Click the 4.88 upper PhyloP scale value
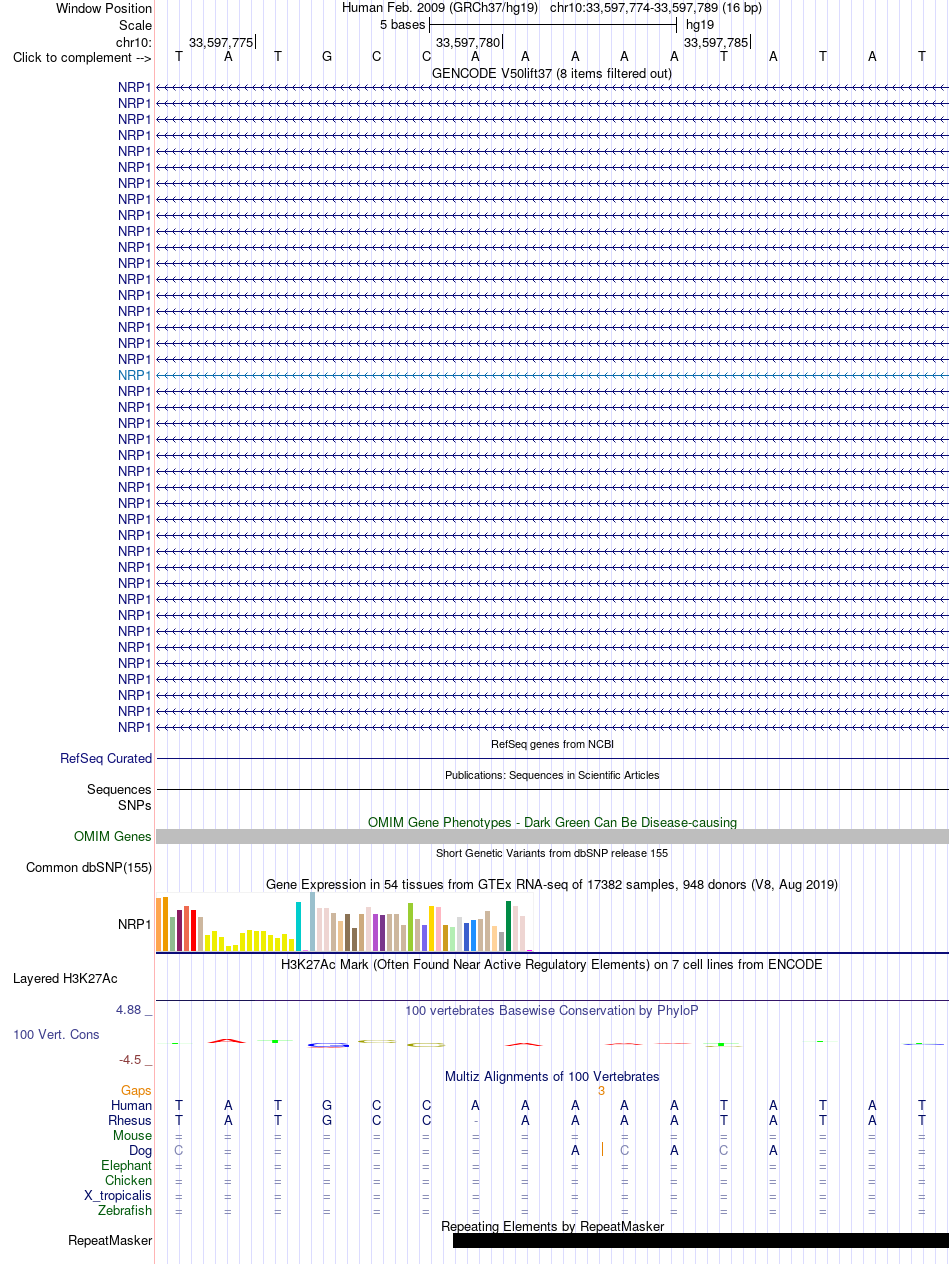Screen dimensions: 950x1264 [x=131, y=1010]
